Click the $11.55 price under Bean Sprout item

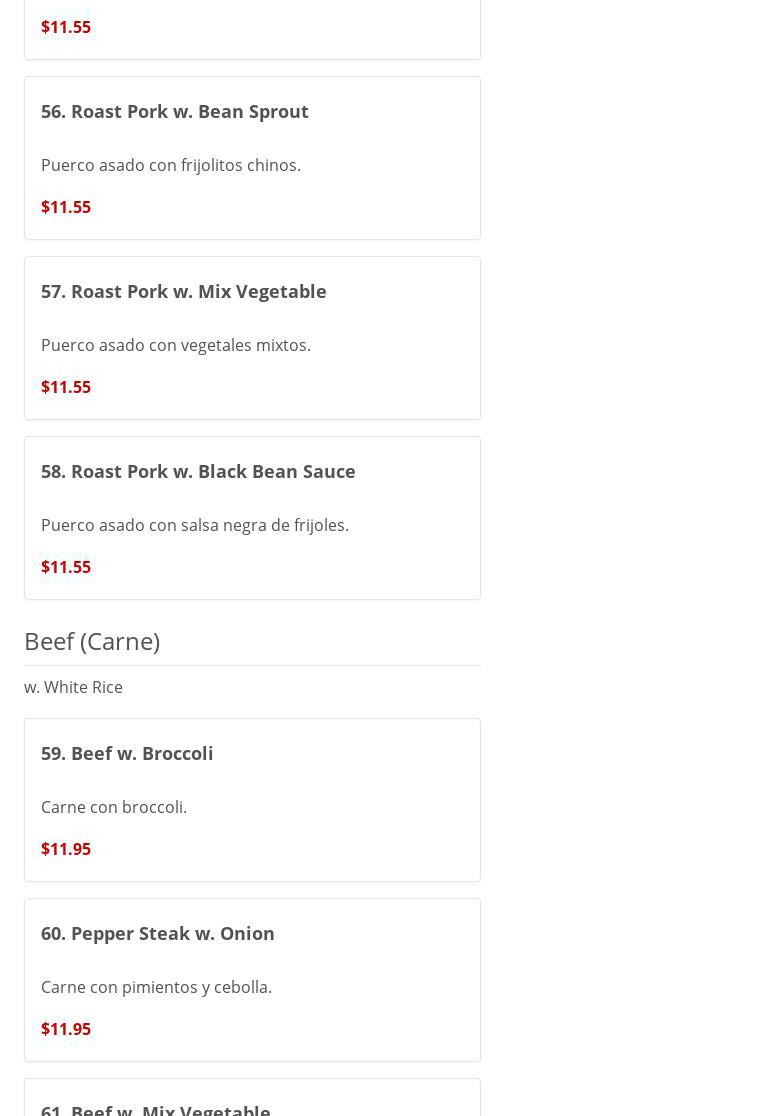pos(66,207)
